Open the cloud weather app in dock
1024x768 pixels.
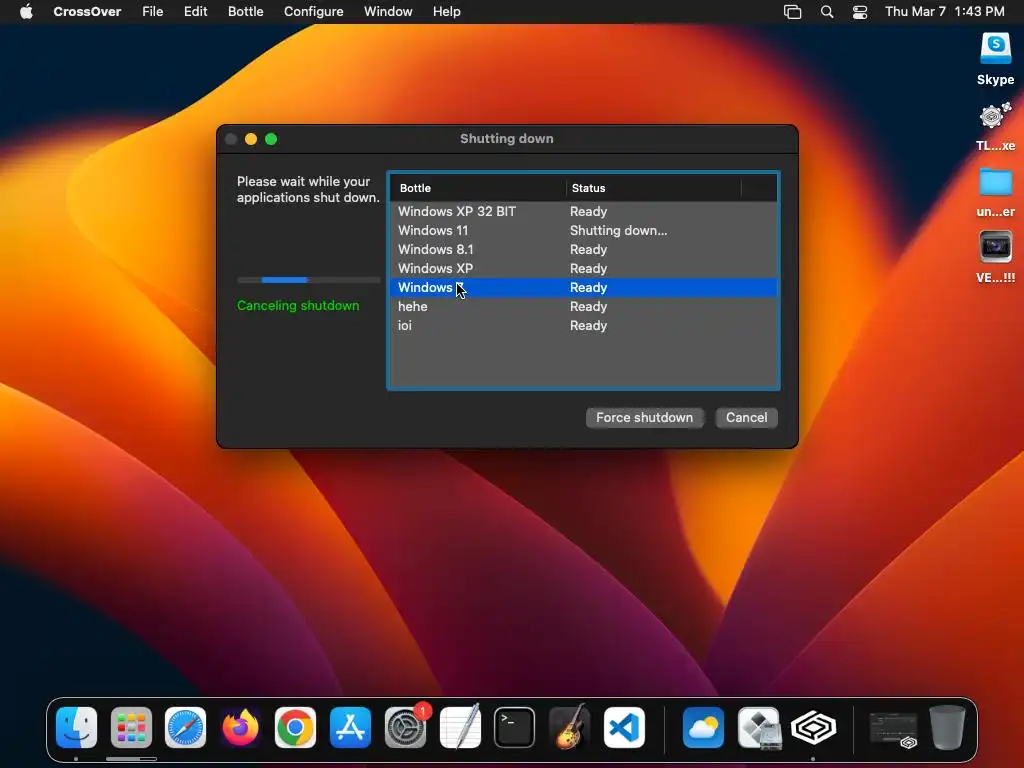tap(703, 727)
